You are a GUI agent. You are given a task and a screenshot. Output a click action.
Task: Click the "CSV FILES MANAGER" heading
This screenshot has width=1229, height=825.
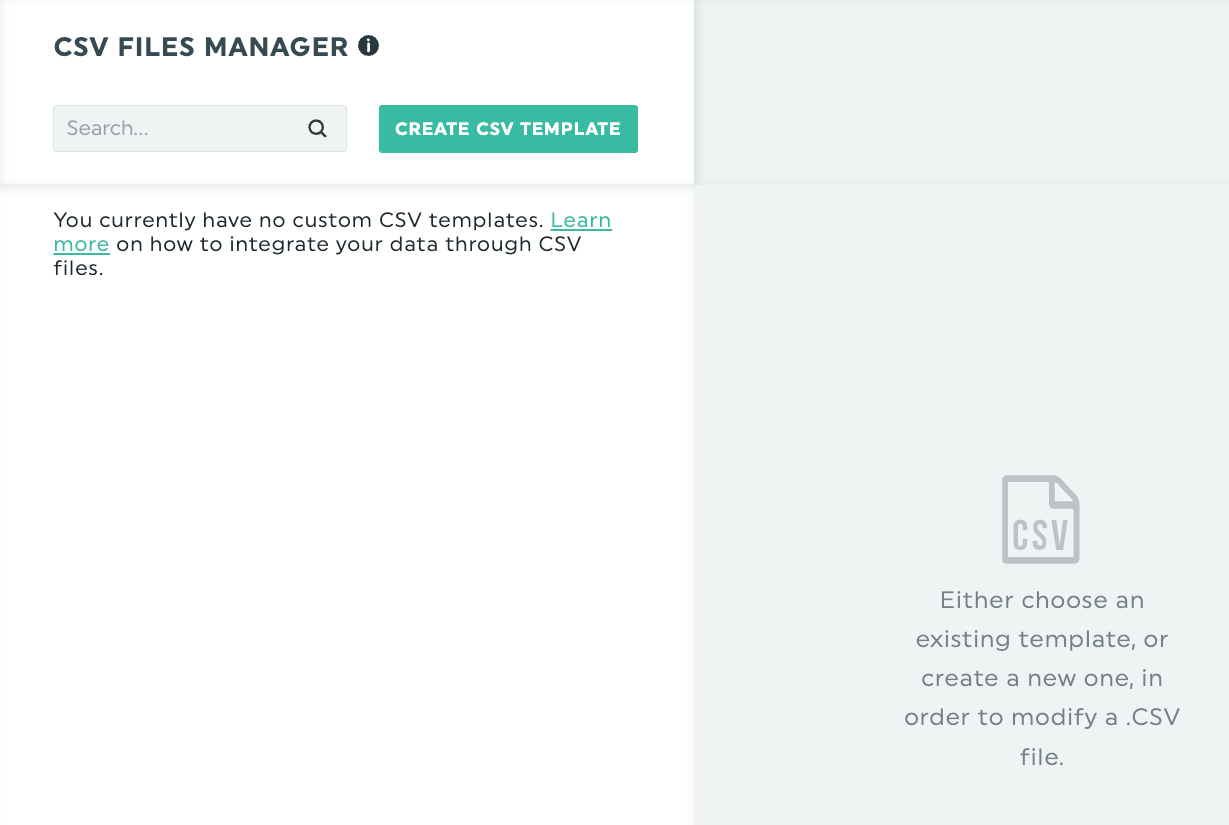click(x=198, y=46)
